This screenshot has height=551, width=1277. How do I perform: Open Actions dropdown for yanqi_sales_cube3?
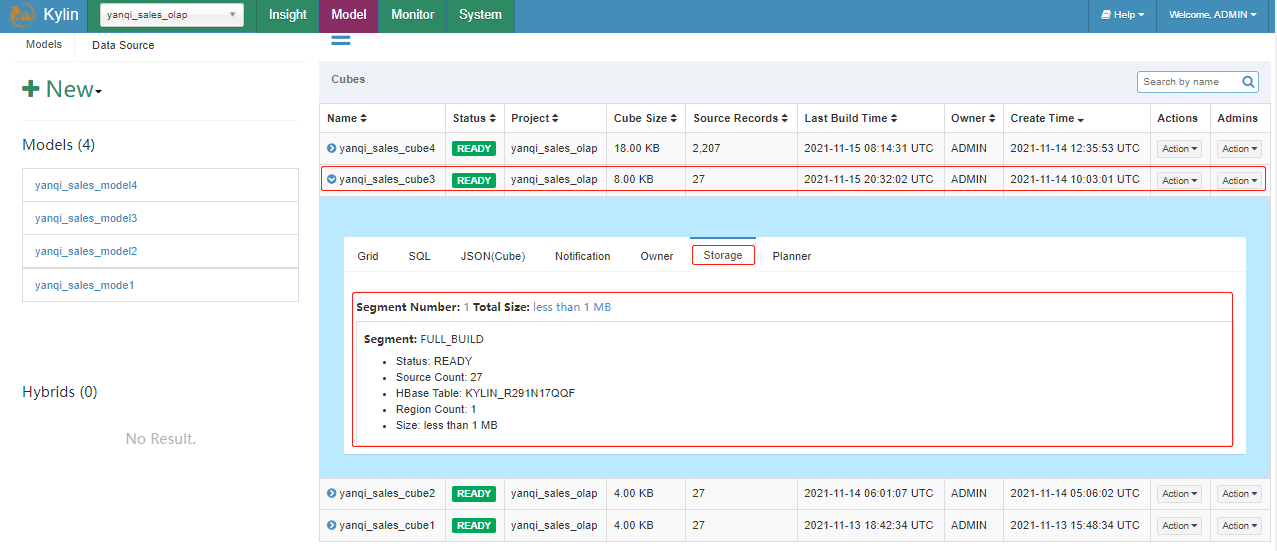click(x=1179, y=181)
